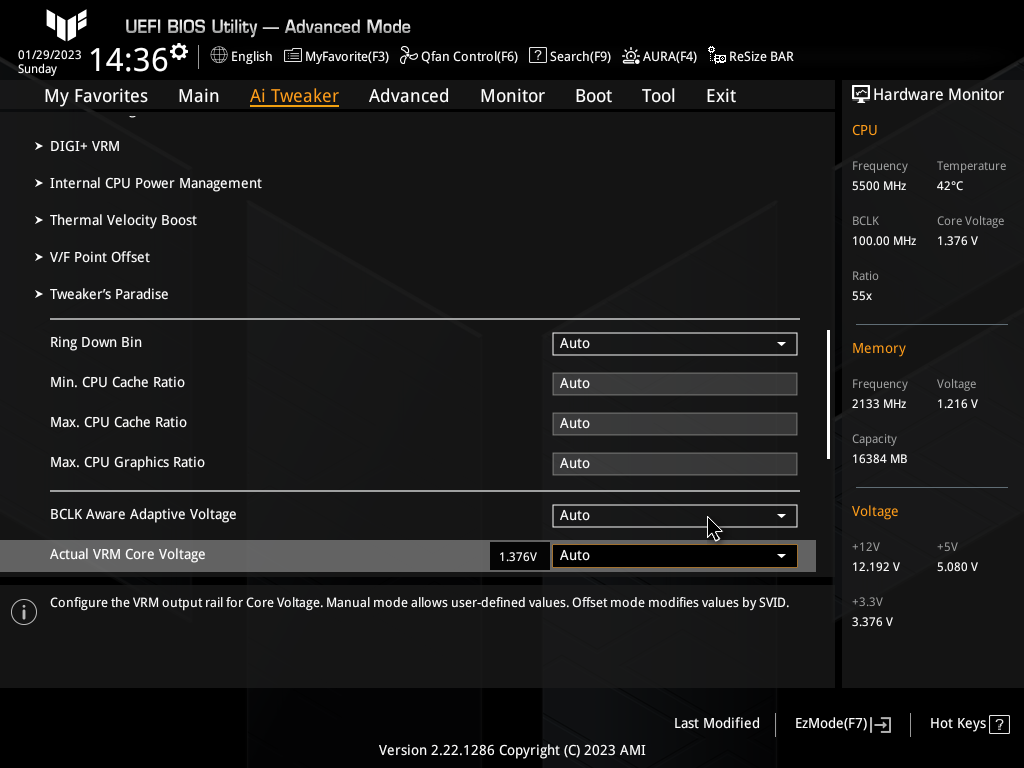Click Min. CPU Cache Ratio field
This screenshot has width=1024, height=768.
(675, 384)
